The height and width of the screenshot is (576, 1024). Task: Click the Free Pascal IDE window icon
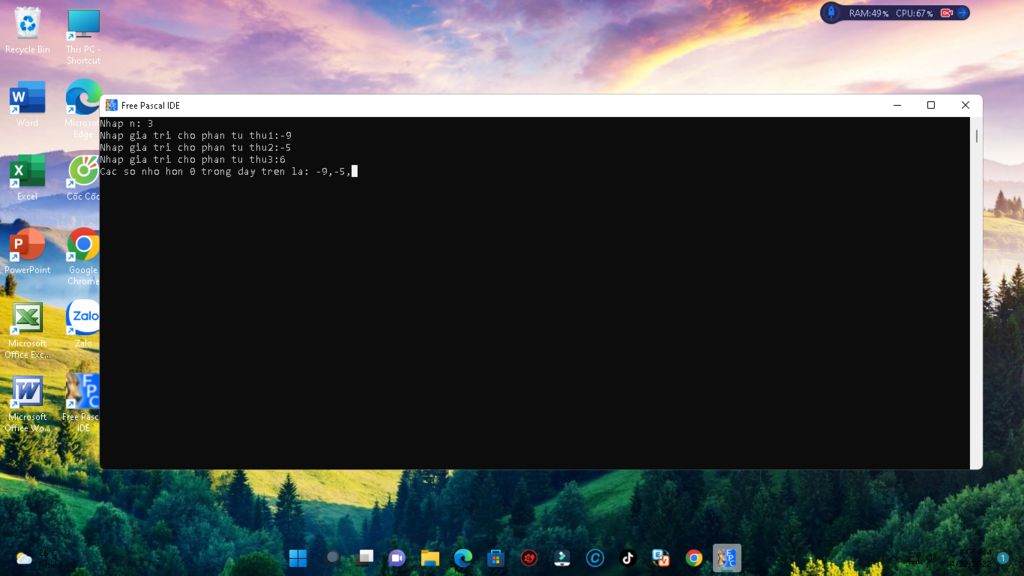(111, 105)
